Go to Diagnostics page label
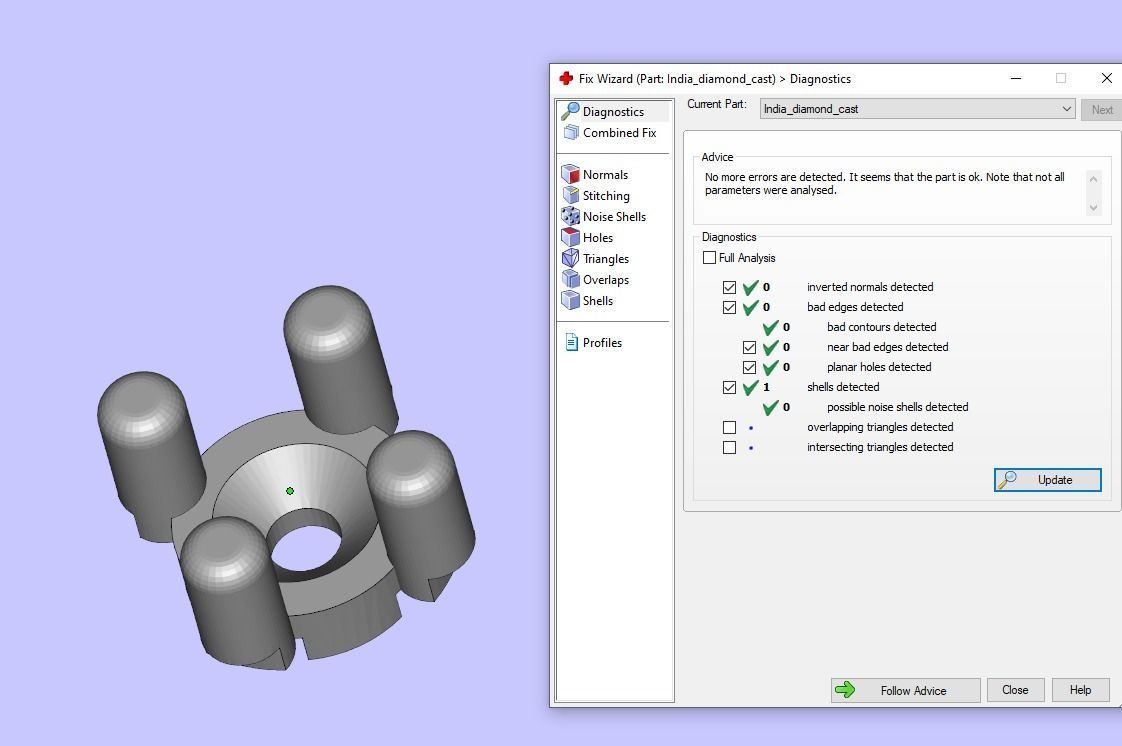The image size is (1122, 746). (613, 112)
